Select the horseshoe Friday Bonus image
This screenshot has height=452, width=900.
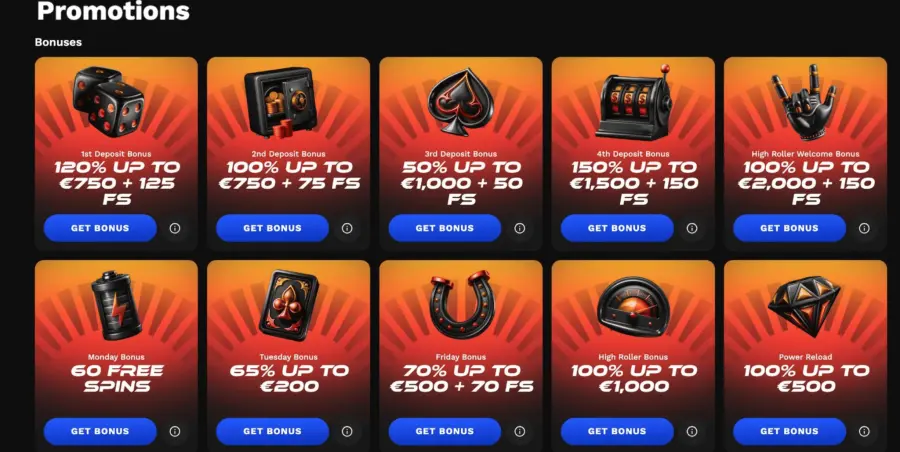pos(462,304)
